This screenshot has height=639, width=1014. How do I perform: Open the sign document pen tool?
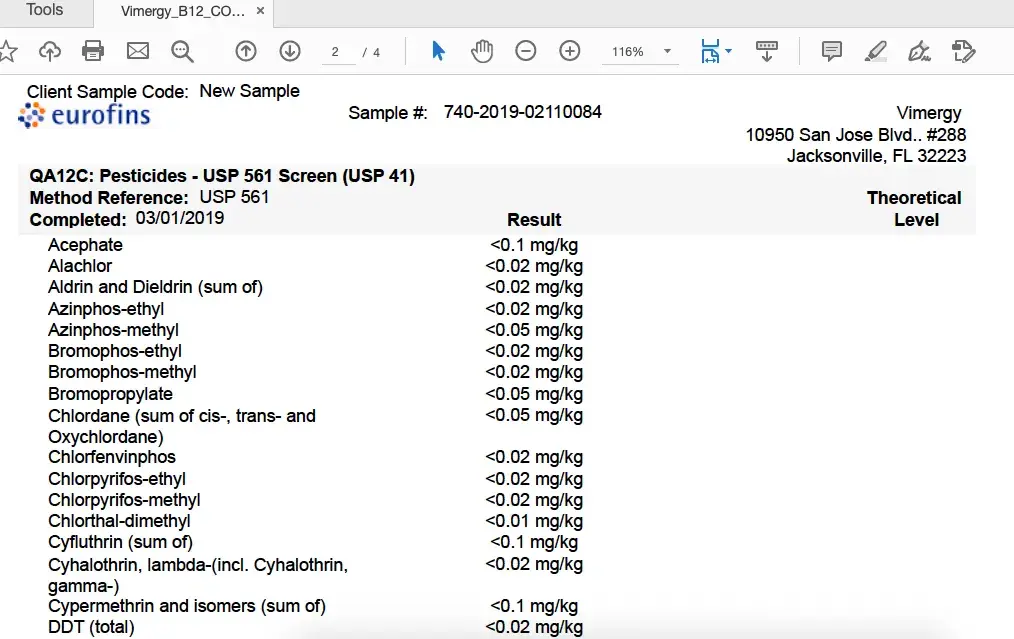coord(919,51)
